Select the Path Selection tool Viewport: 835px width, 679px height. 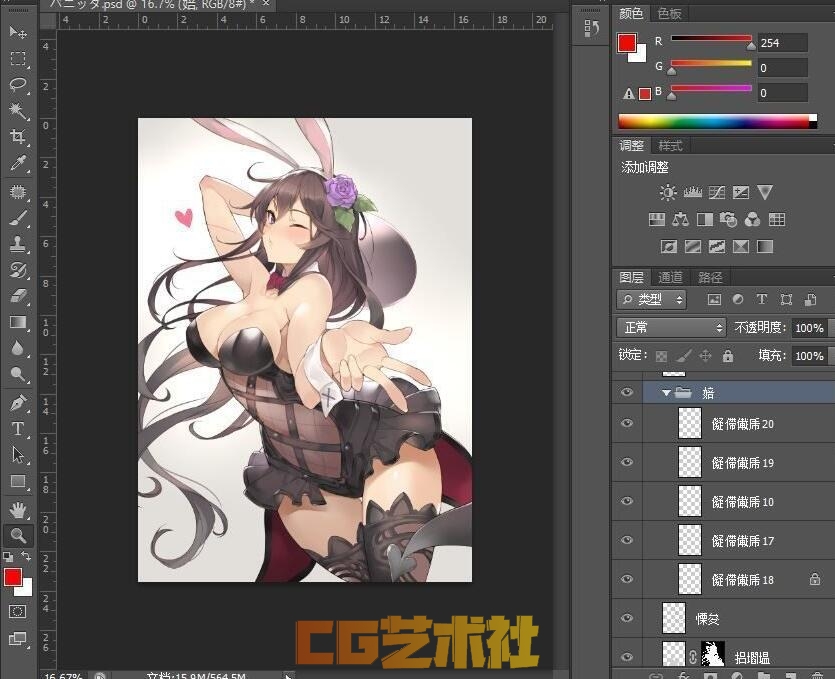(18, 455)
